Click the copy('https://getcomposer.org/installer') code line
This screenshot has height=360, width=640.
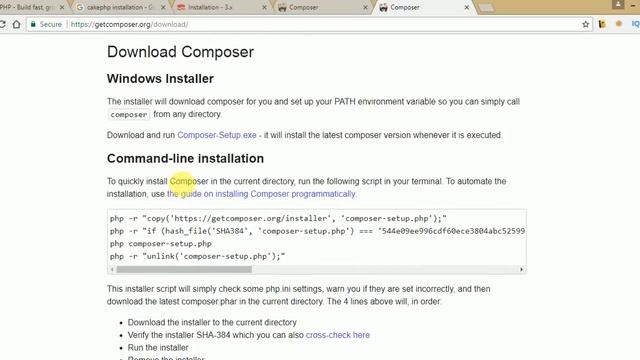click(278, 218)
